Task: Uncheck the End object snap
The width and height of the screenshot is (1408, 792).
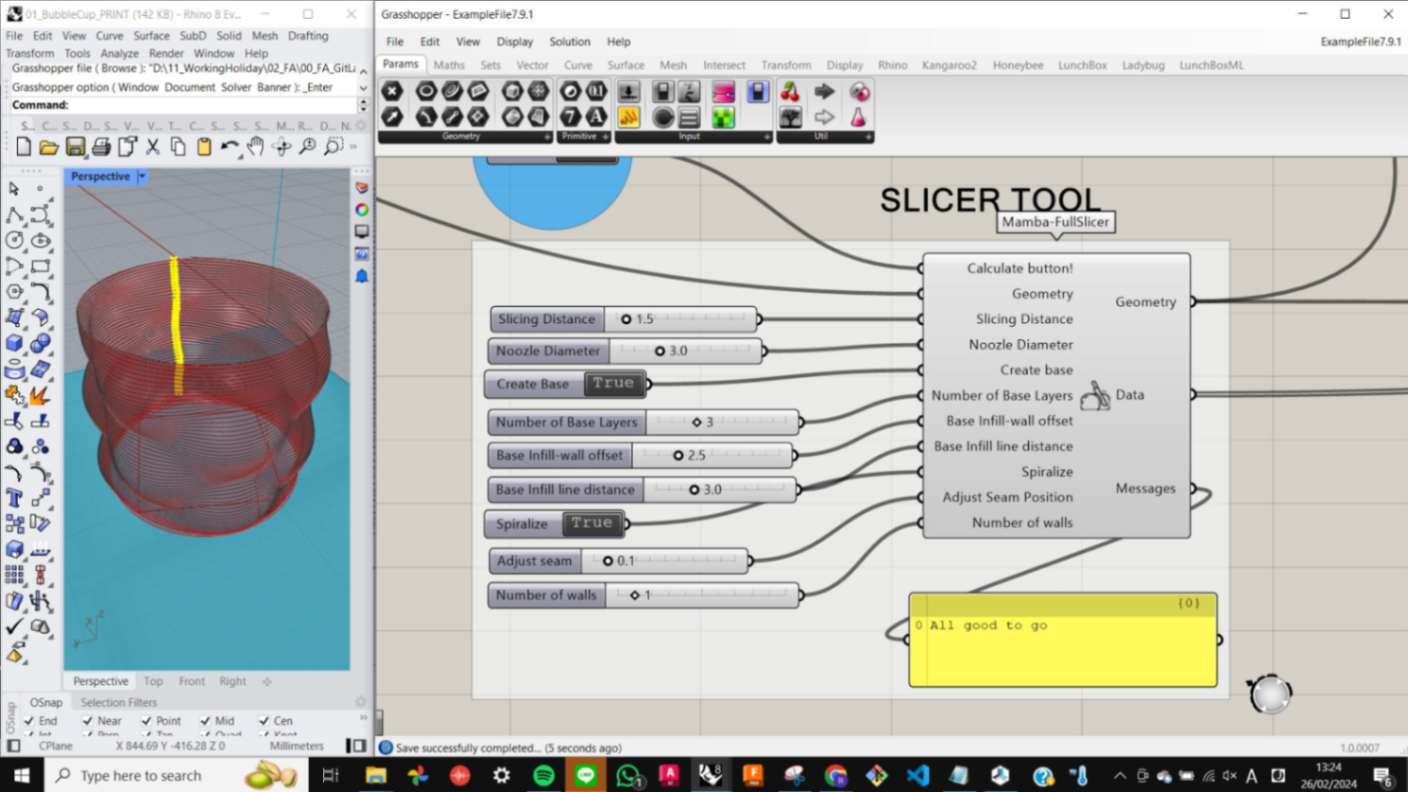Action: click(x=30, y=720)
